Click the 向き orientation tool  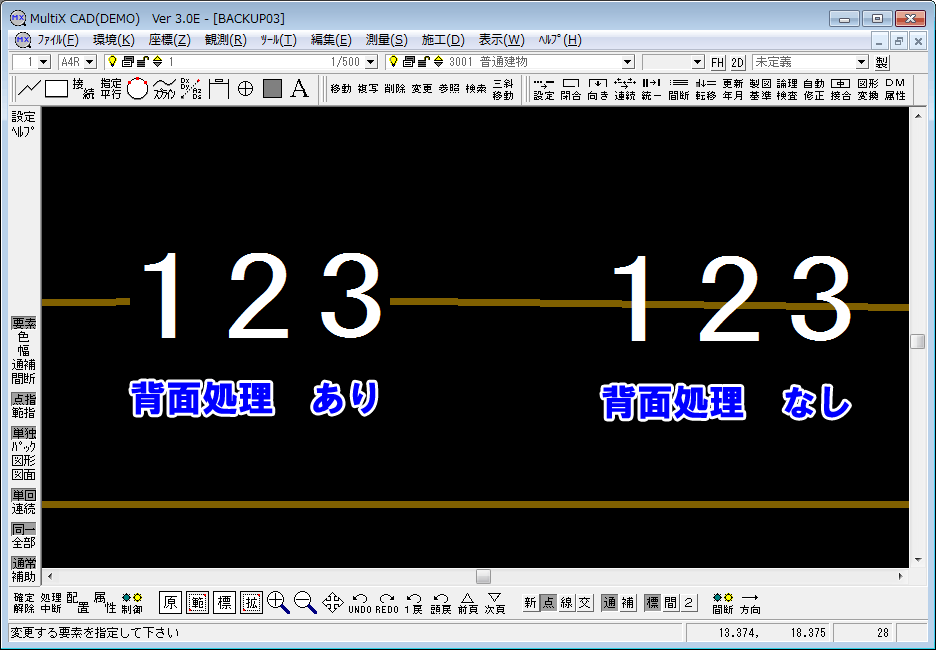pyautogui.click(x=598, y=90)
